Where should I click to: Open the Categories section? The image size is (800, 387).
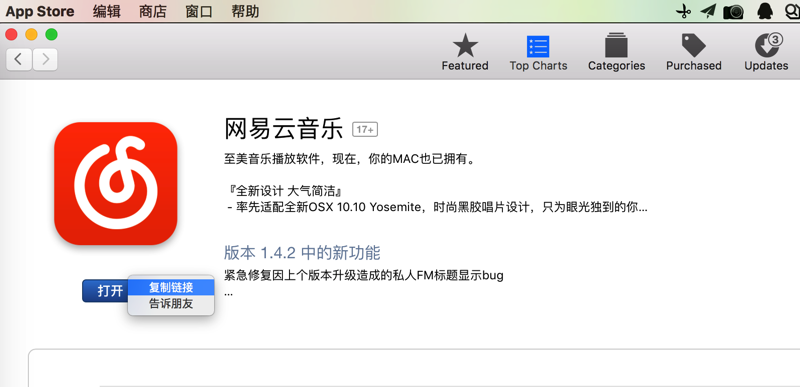tap(616, 53)
